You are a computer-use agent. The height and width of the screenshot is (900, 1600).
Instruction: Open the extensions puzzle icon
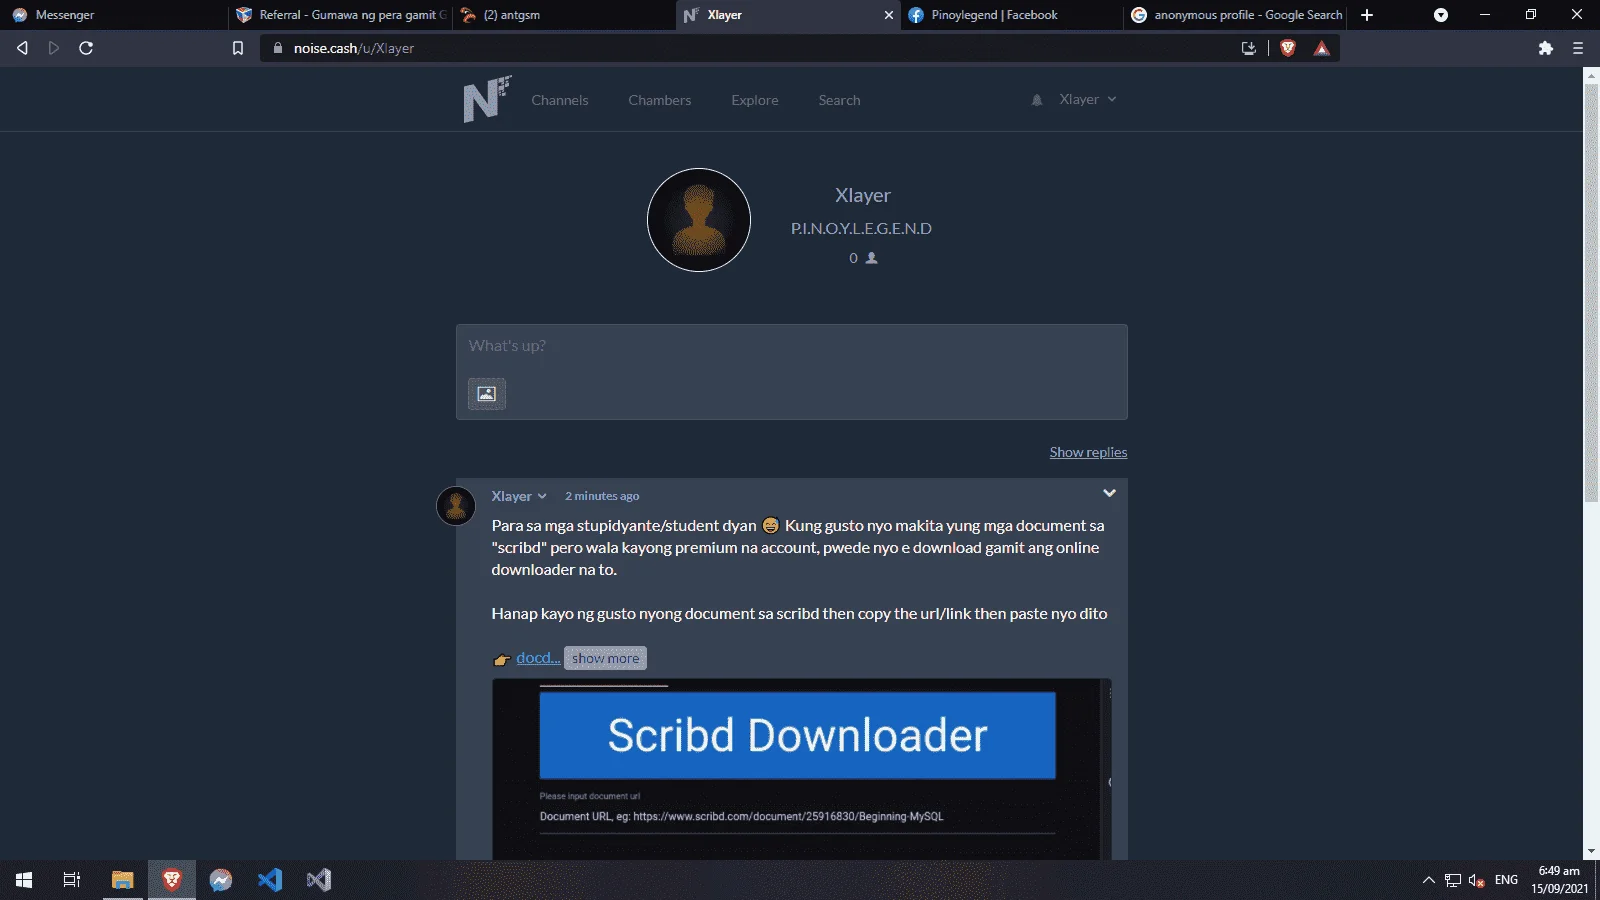point(1546,48)
